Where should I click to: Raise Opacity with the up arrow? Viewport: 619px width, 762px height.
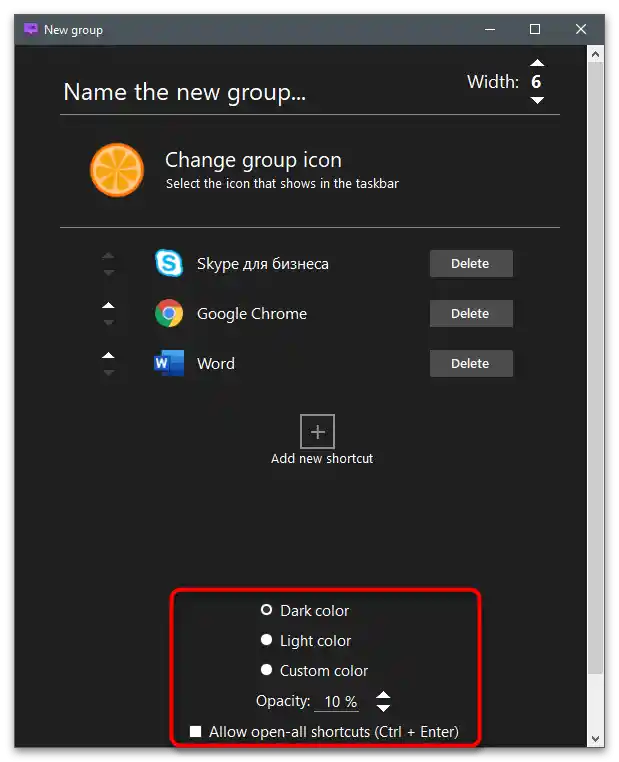pyautogui.click(x=383, y=695)
